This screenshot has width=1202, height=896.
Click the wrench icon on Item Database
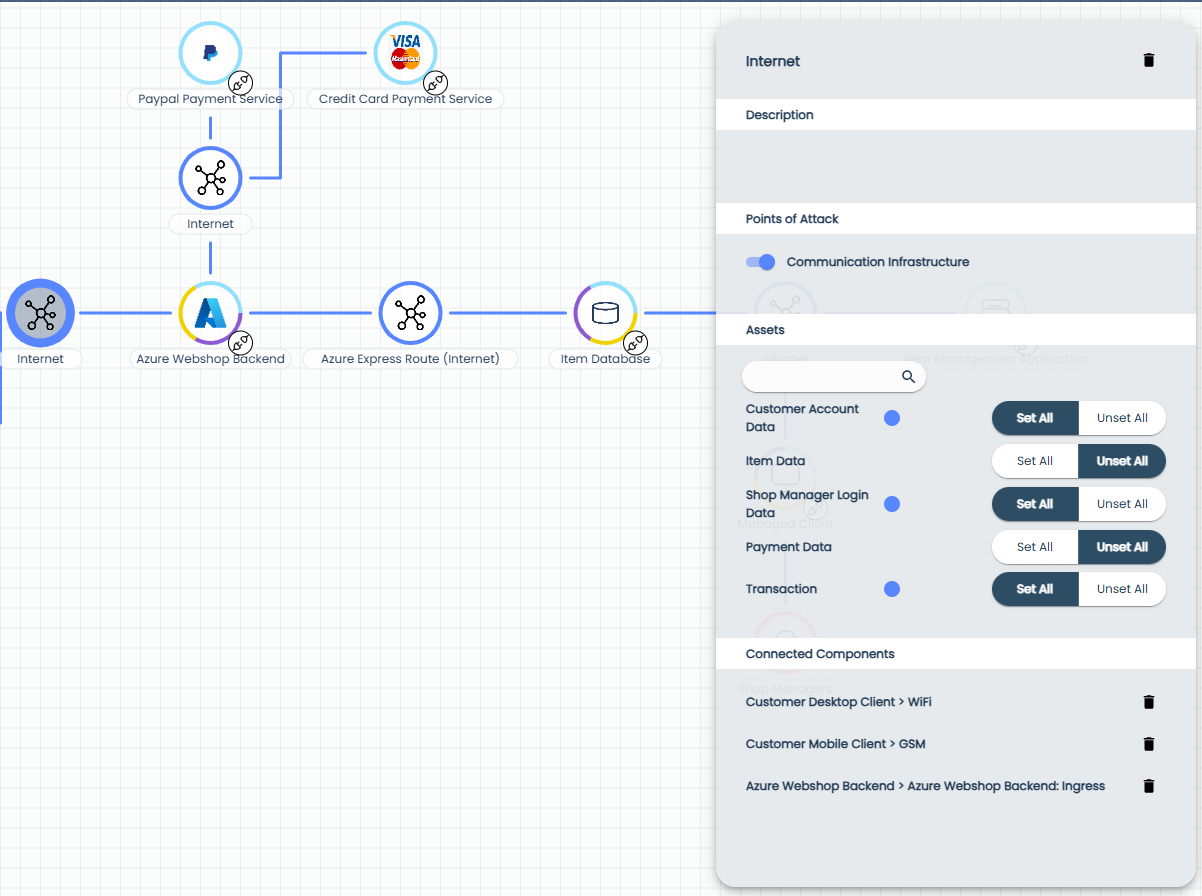pos(636,343)
